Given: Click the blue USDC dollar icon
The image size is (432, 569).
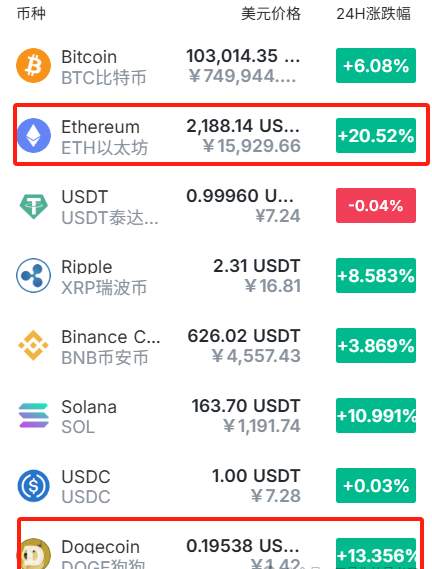Looking at the screenshot, I should click(33, 486).
